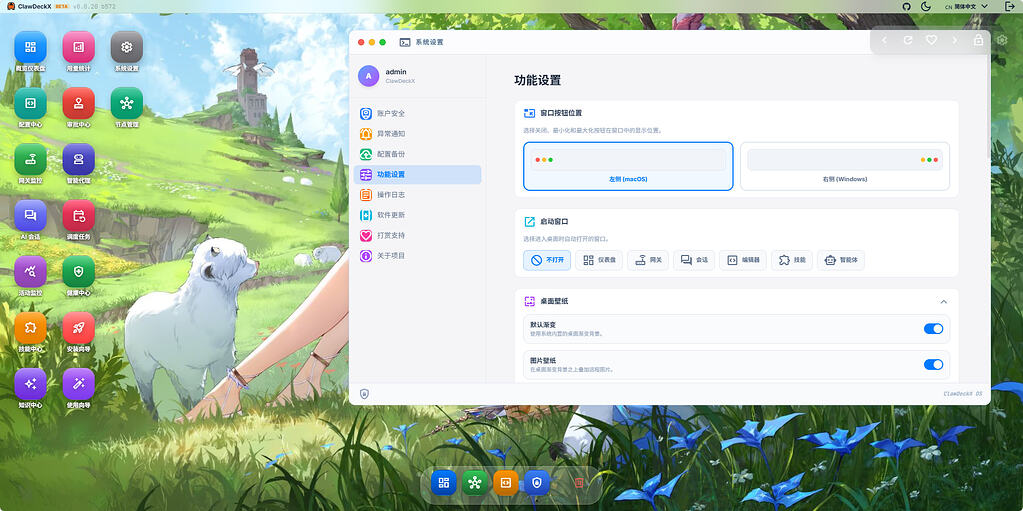The image size is (1023, 511).
Task: Click the blue shield icon in the dock
Action: [x=537, y=483]
